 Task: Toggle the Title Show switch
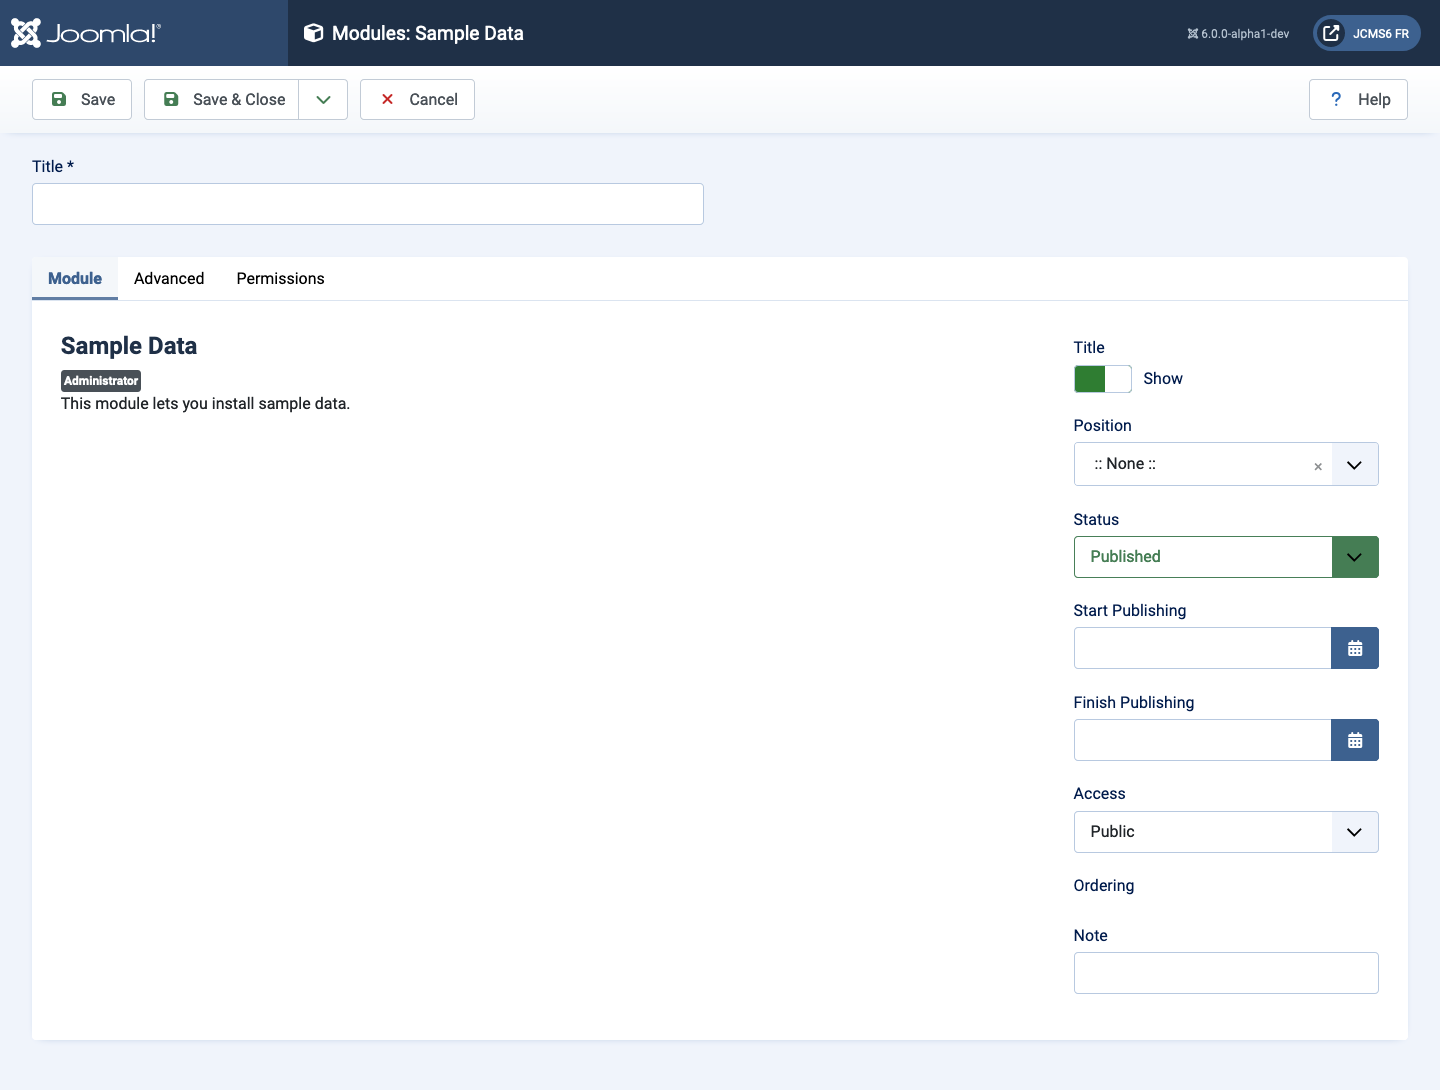click(x=1103, y=379)
